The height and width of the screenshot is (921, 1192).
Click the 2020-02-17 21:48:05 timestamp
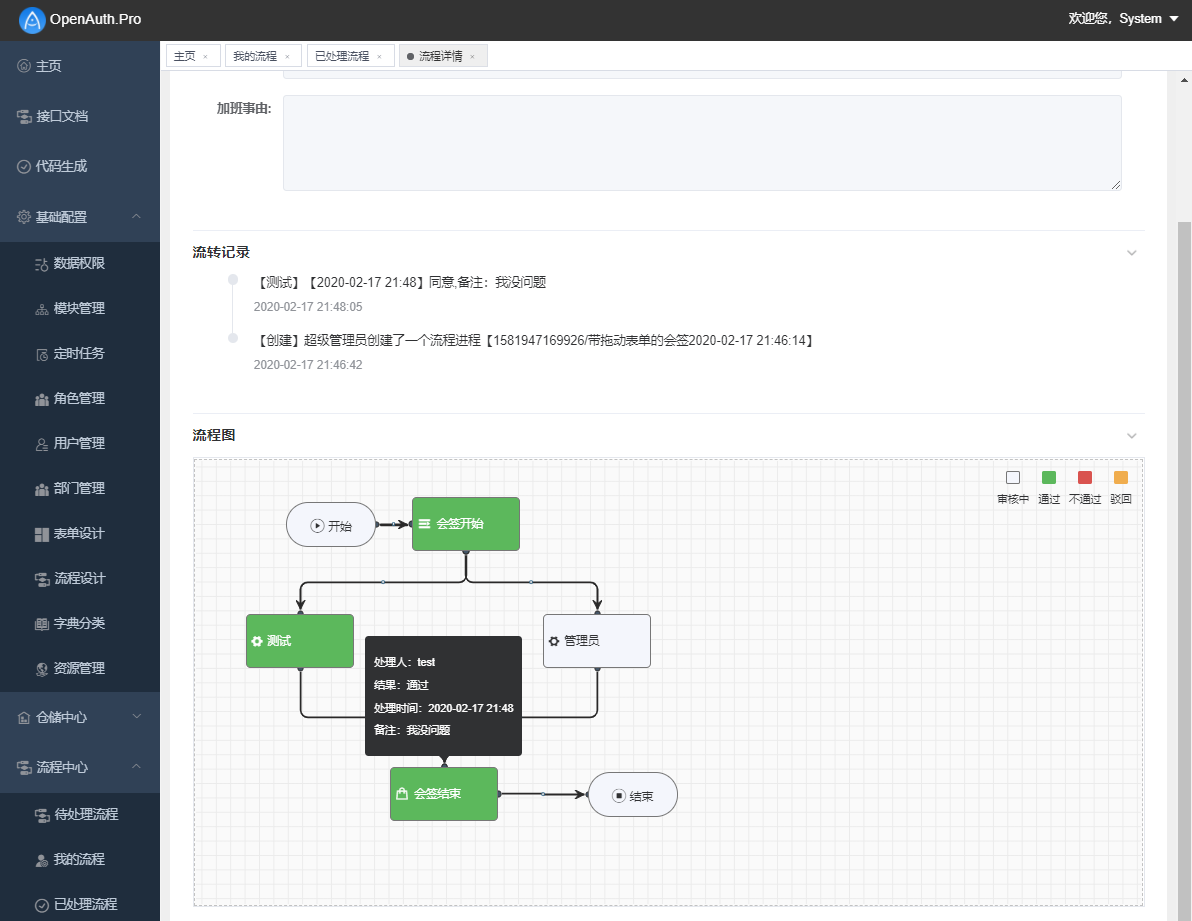click(308, 307)
